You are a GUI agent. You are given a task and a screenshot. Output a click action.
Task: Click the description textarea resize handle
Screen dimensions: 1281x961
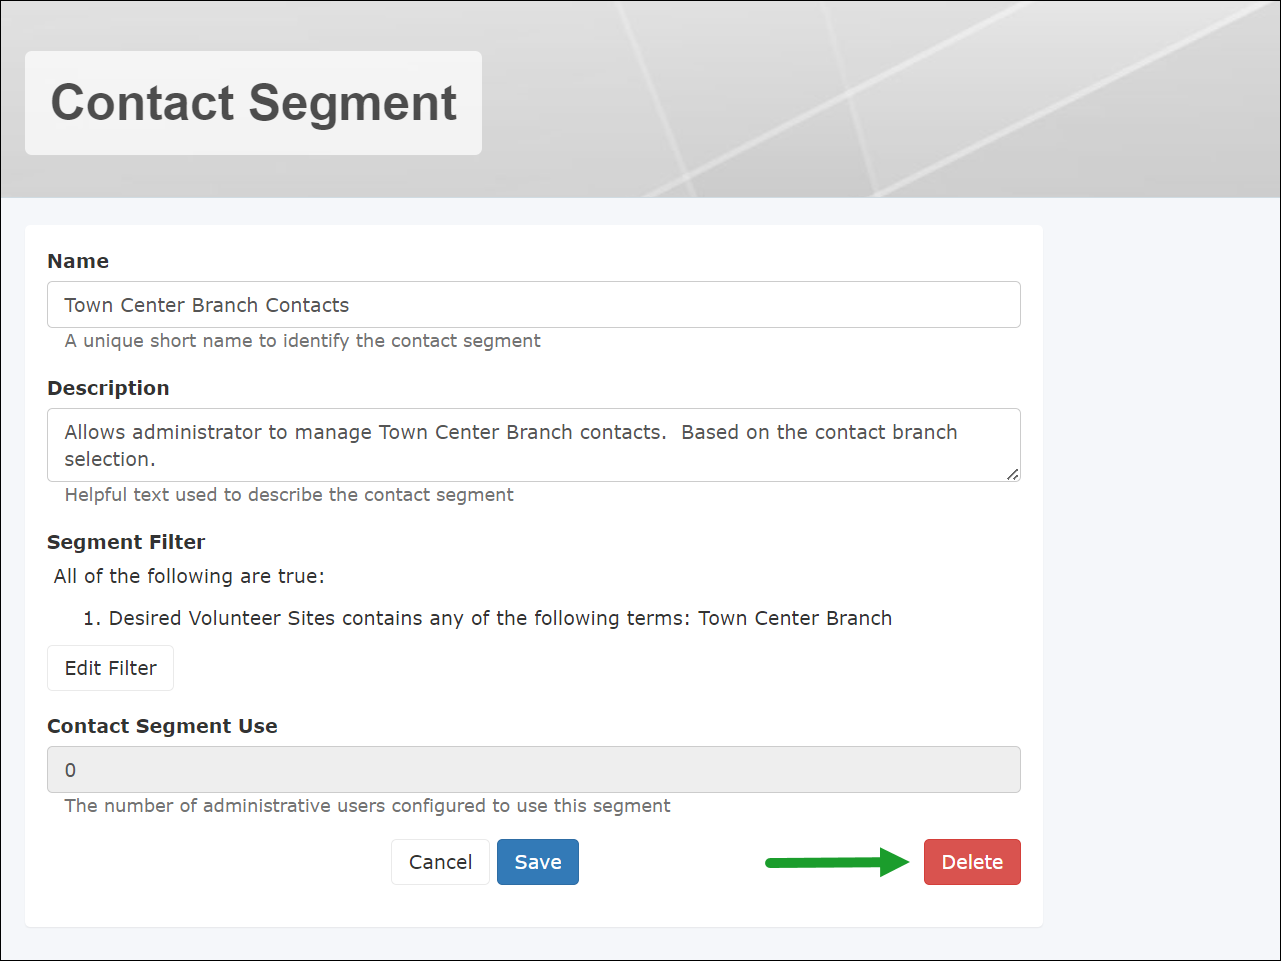(1014, 476)
